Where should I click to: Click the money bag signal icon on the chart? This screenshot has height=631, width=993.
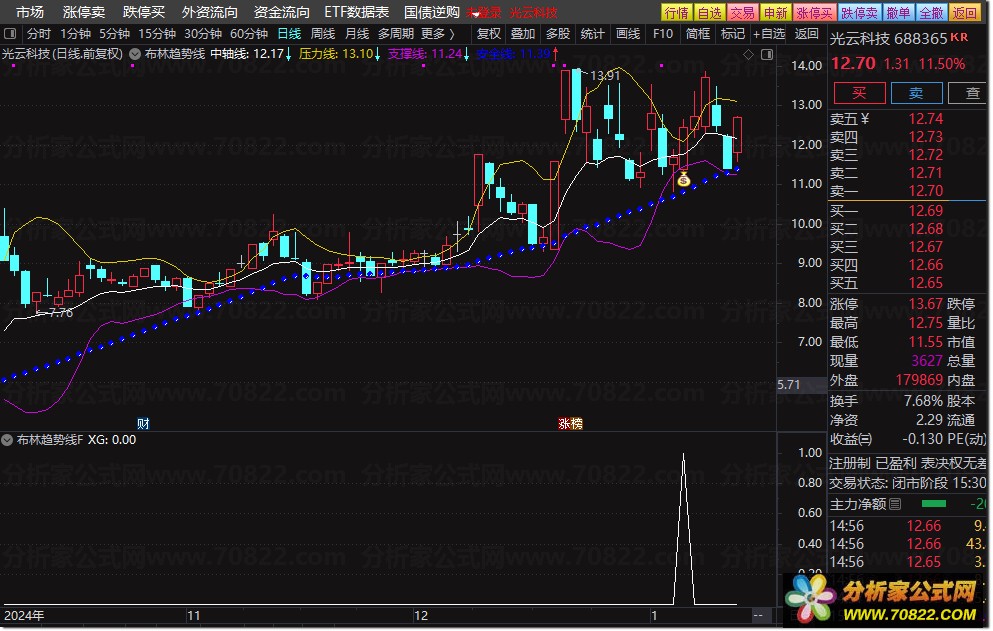coord(683,179)
